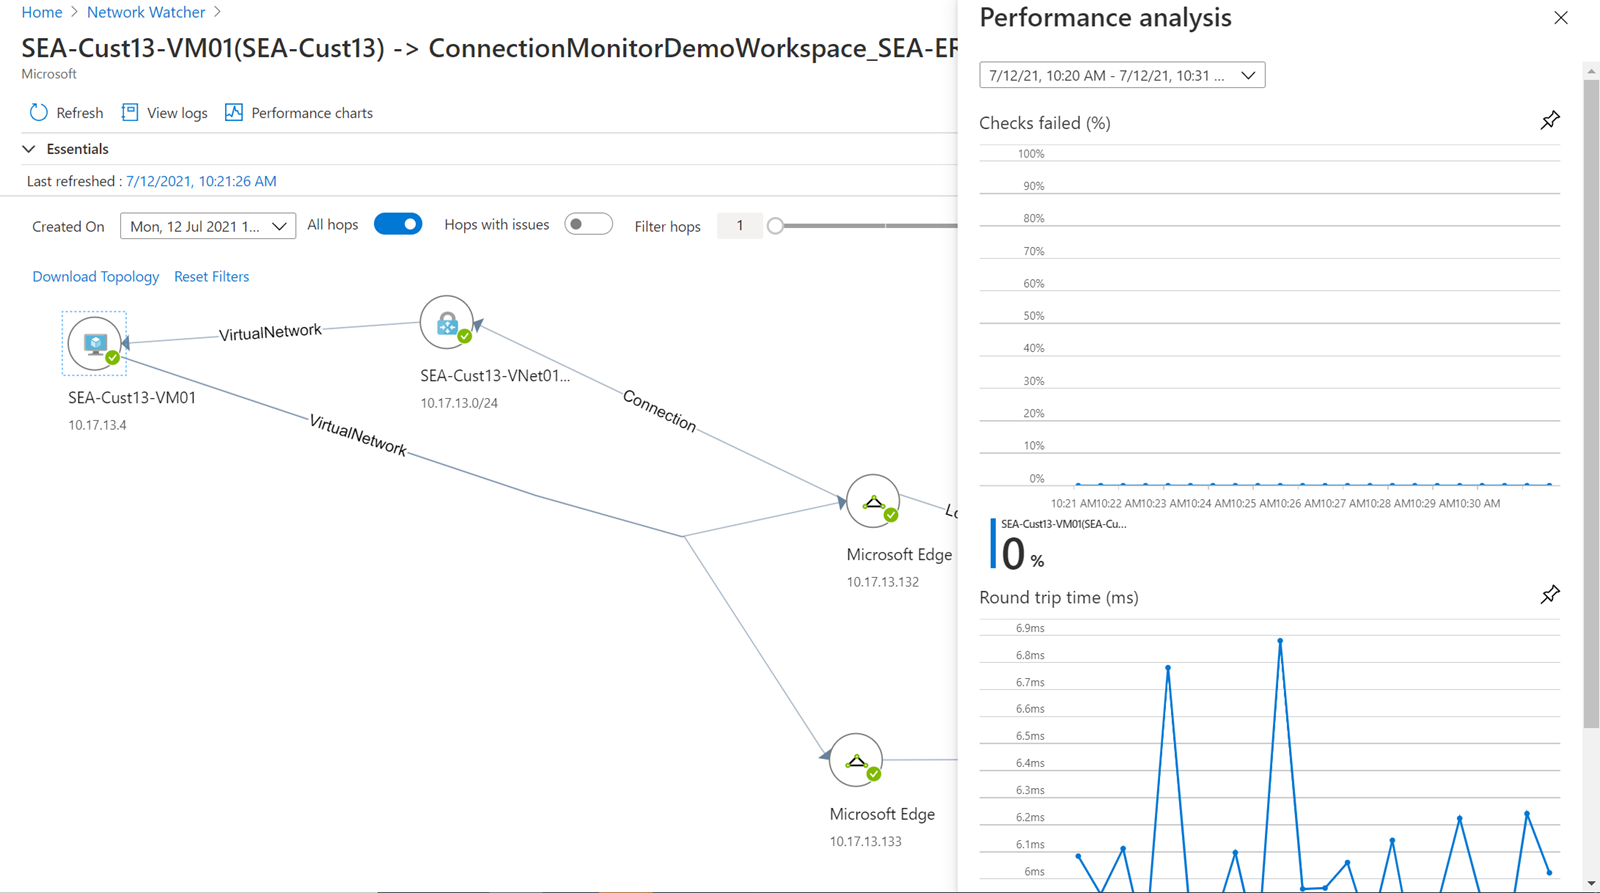Turn off the All hops toggle

[x=398, y=224]
